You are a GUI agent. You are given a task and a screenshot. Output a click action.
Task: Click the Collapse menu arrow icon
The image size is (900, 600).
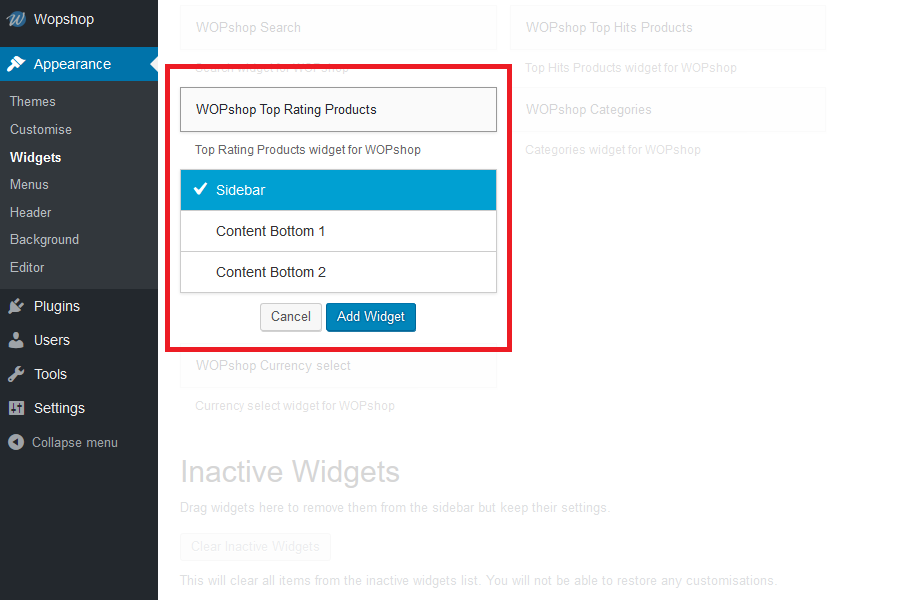[16, 442]
